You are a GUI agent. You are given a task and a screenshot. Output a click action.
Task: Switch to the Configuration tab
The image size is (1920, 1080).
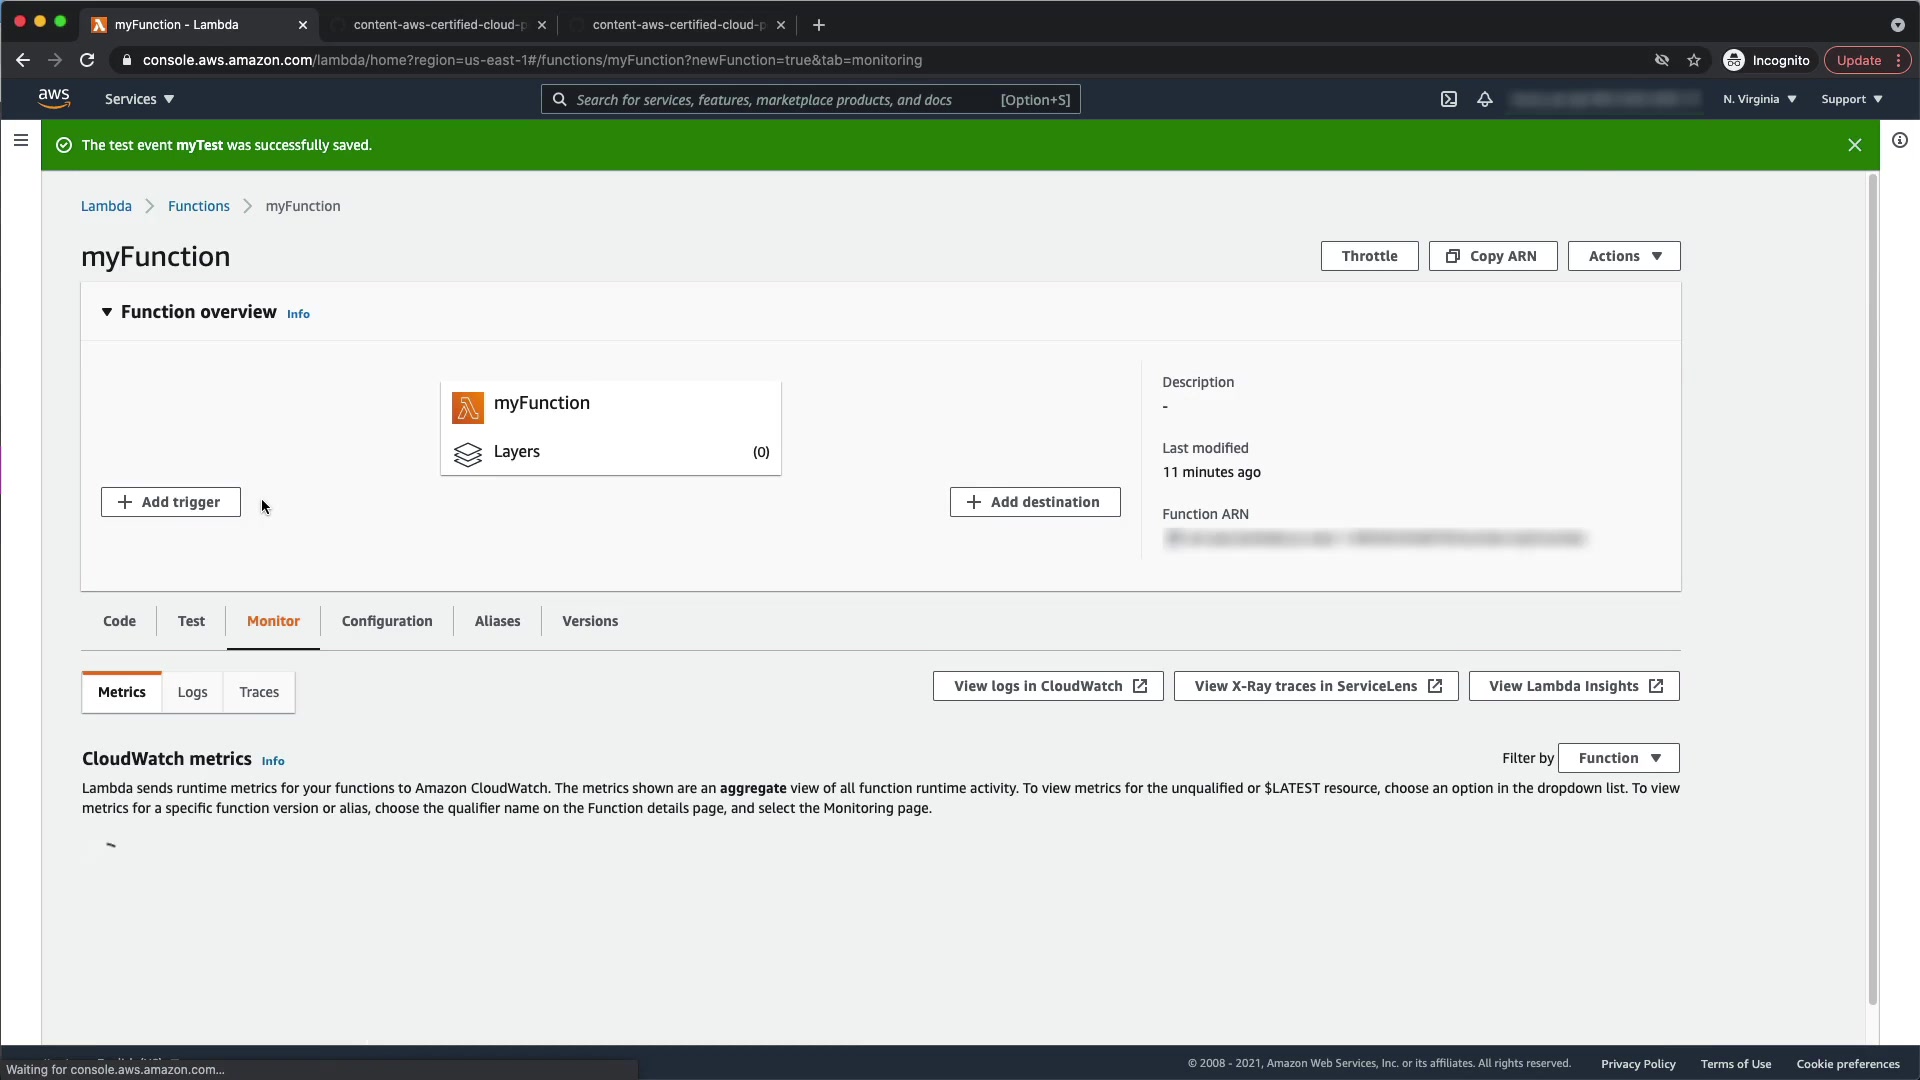387,621
